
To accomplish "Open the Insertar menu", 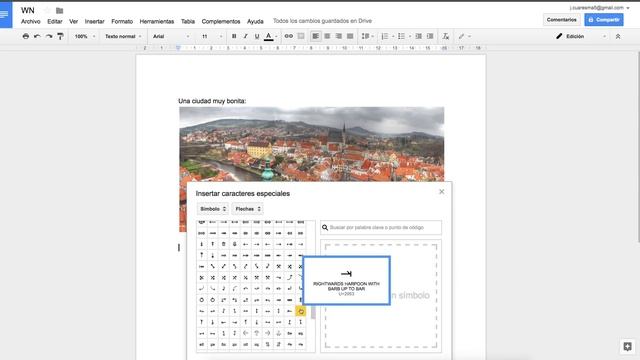I will click(95, 21).
